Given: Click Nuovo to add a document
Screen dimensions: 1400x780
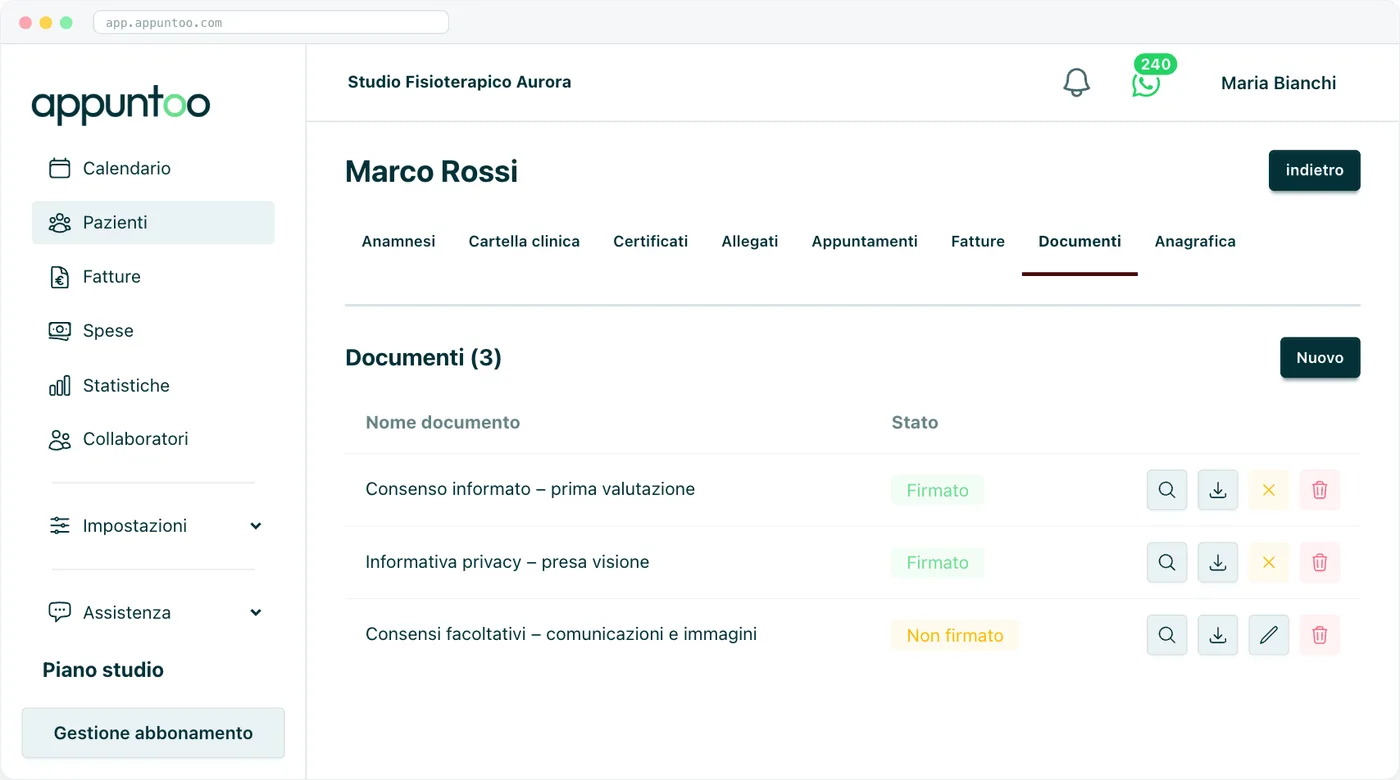Looking at the screenshot, I should [1320, 357].
